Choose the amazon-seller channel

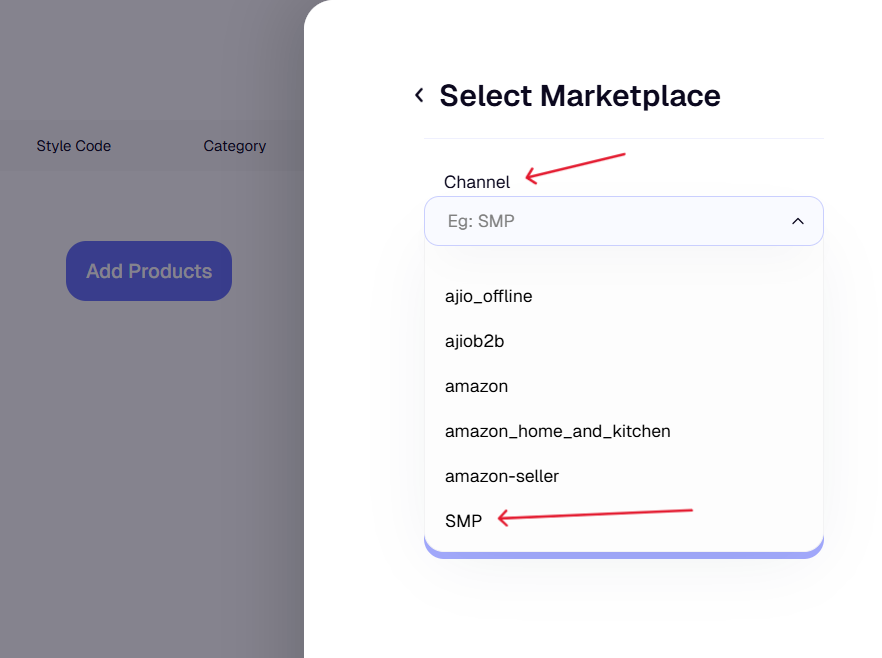[502, 476]
